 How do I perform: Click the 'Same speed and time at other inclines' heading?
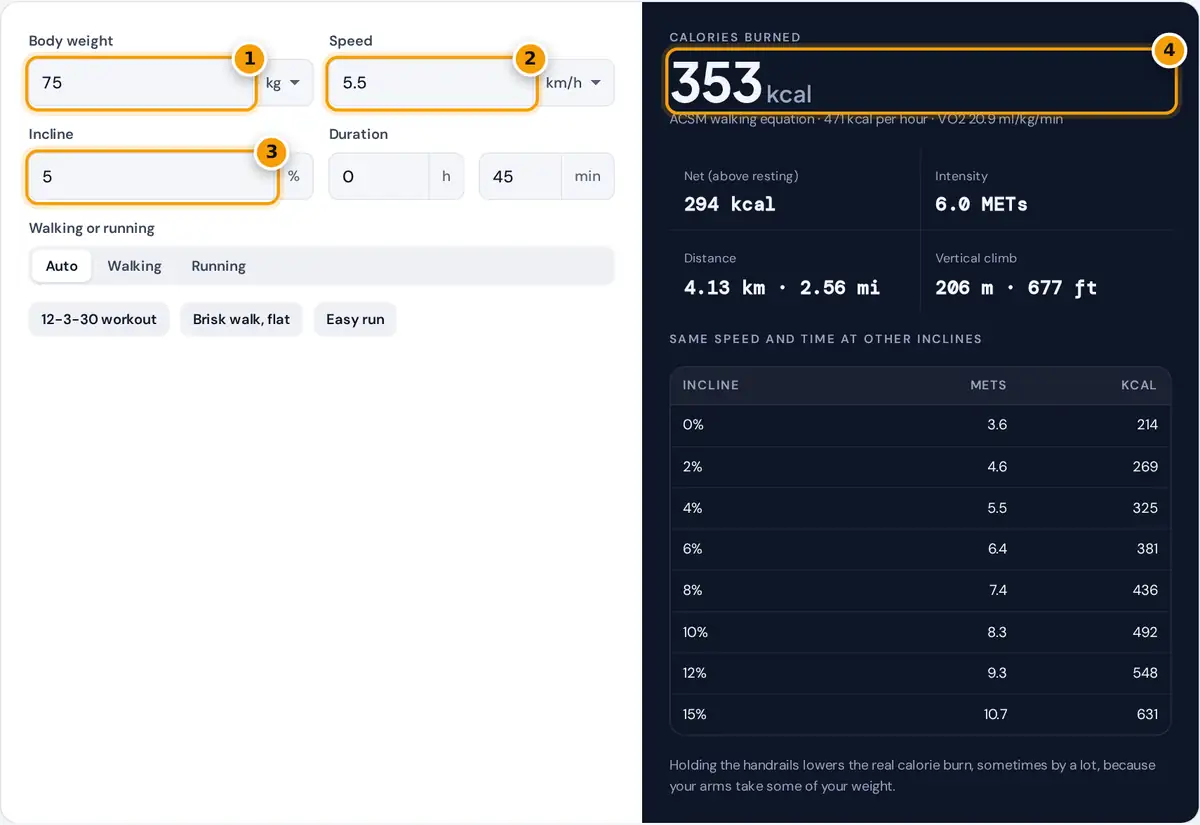[x=826, y=339]
